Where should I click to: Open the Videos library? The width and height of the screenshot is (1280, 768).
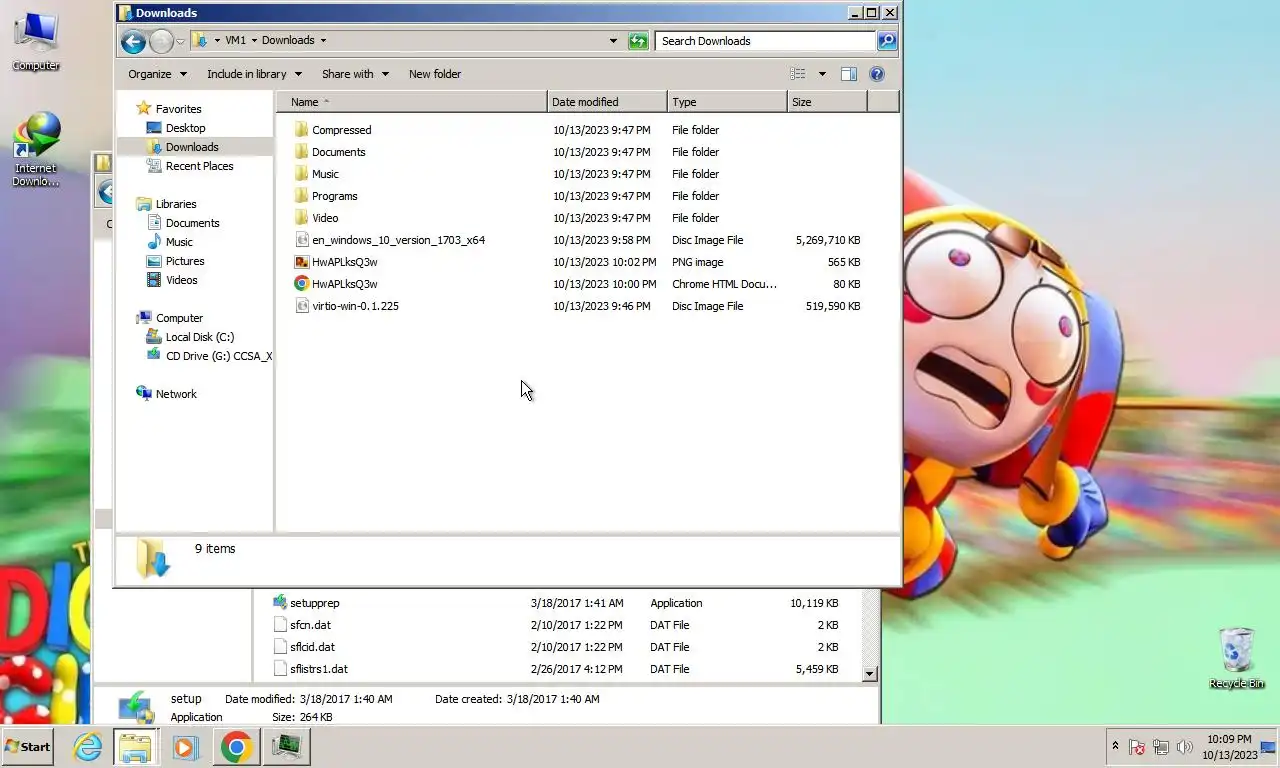[181, 280]
